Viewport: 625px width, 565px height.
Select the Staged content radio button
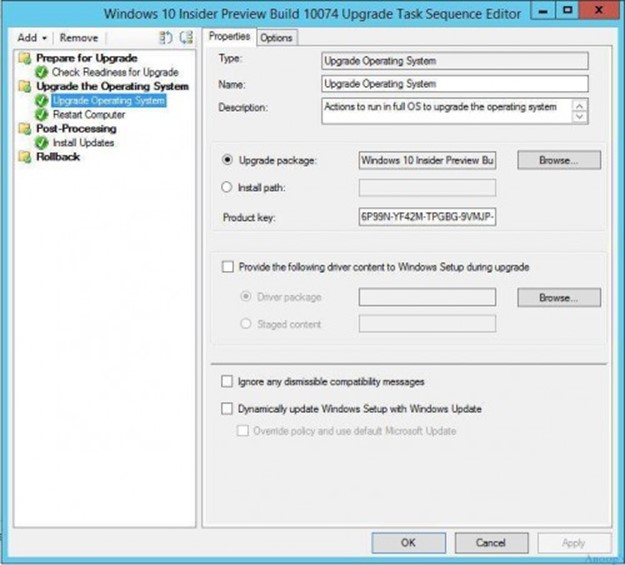click(246, 324)
